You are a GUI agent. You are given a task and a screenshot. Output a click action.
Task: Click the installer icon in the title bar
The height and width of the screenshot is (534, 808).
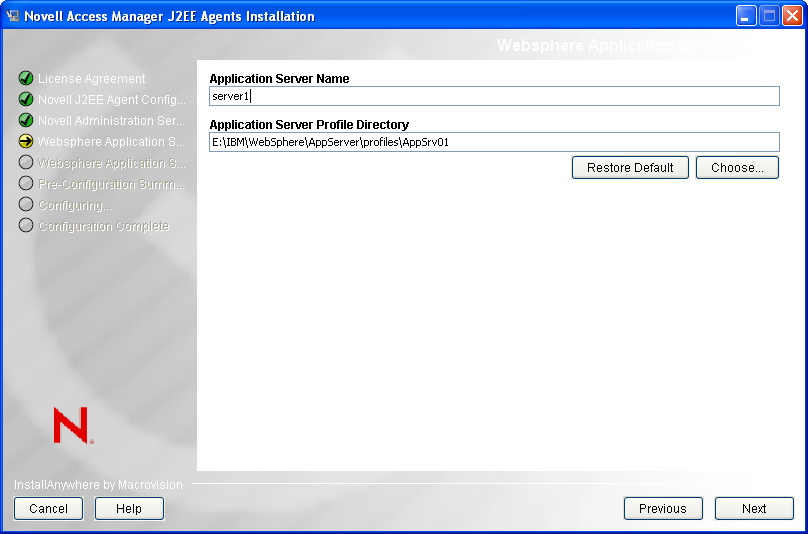pos(13,16)
